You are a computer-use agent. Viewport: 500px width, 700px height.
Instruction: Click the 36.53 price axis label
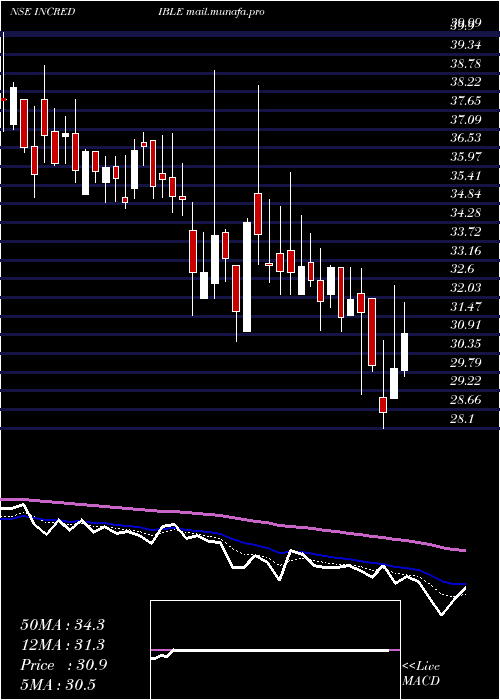coord(466,138)
